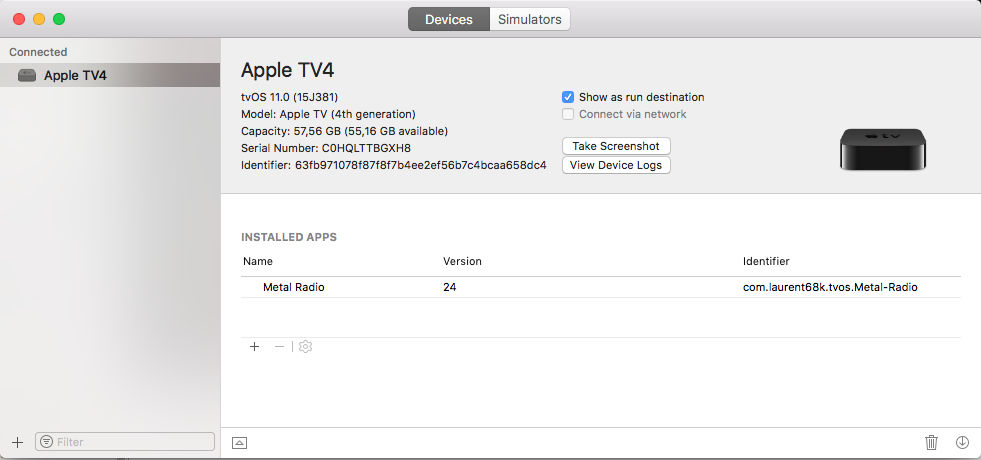Click Model: Apple TV (4th generation) text
981x460 pixels.
click(x=328, y=114)
